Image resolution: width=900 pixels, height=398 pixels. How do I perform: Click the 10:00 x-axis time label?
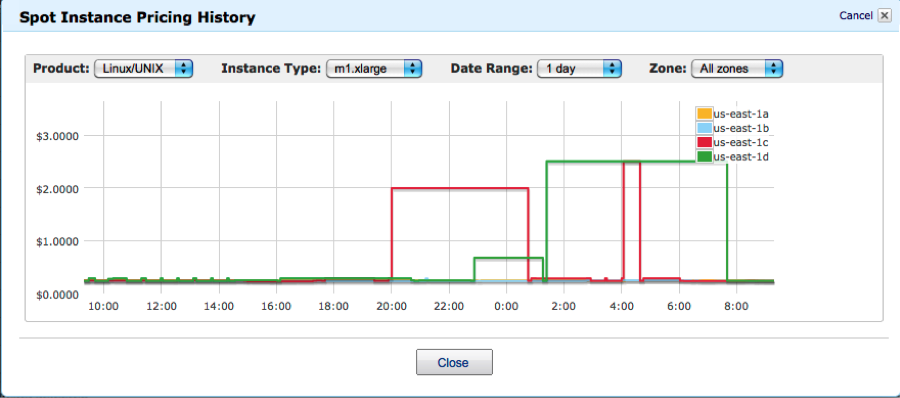[103, 306]
